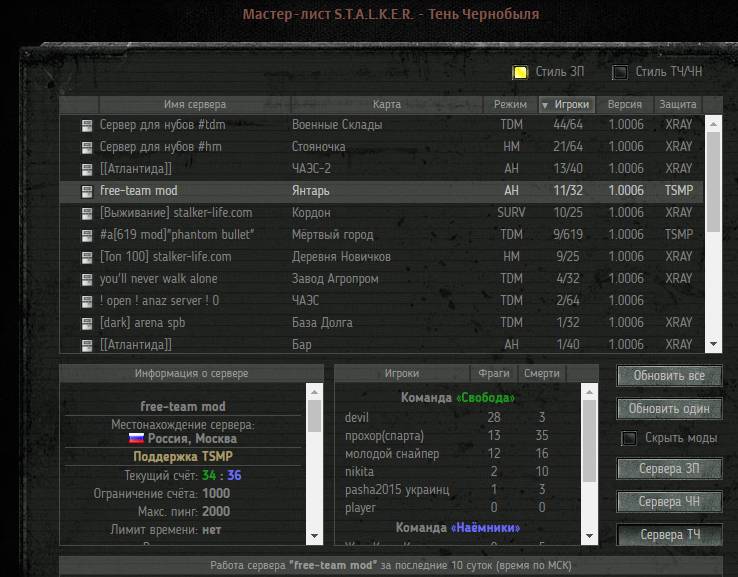Sort server list by 'Защита' header

[678, 104]
